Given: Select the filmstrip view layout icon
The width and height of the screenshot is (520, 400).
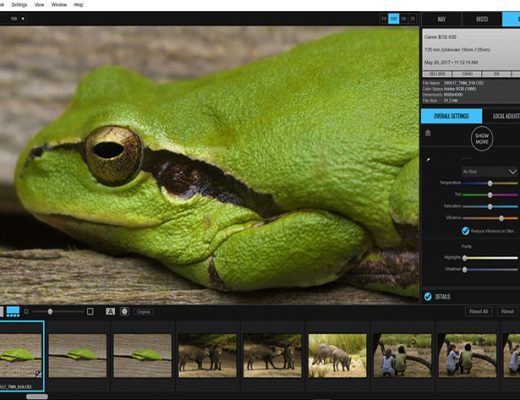Looking at the screenshot, I should pyautogui.click(x=13, y=312).
